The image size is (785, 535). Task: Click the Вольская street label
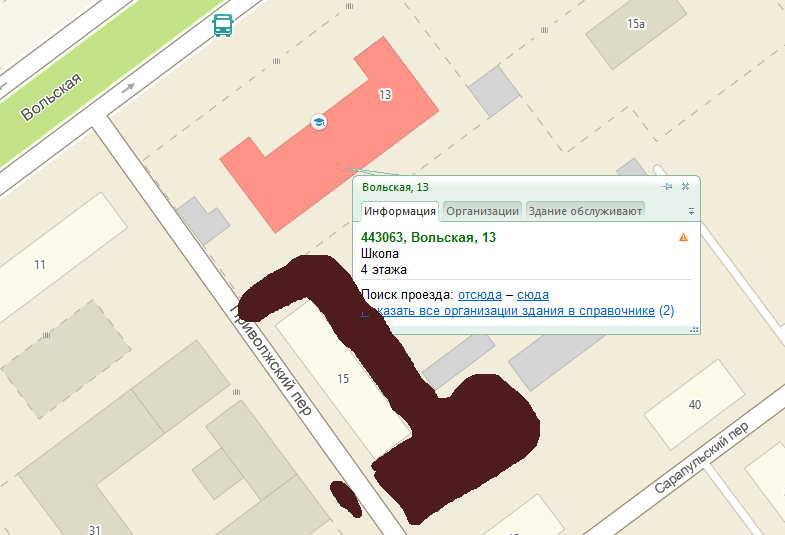(50, 97)
